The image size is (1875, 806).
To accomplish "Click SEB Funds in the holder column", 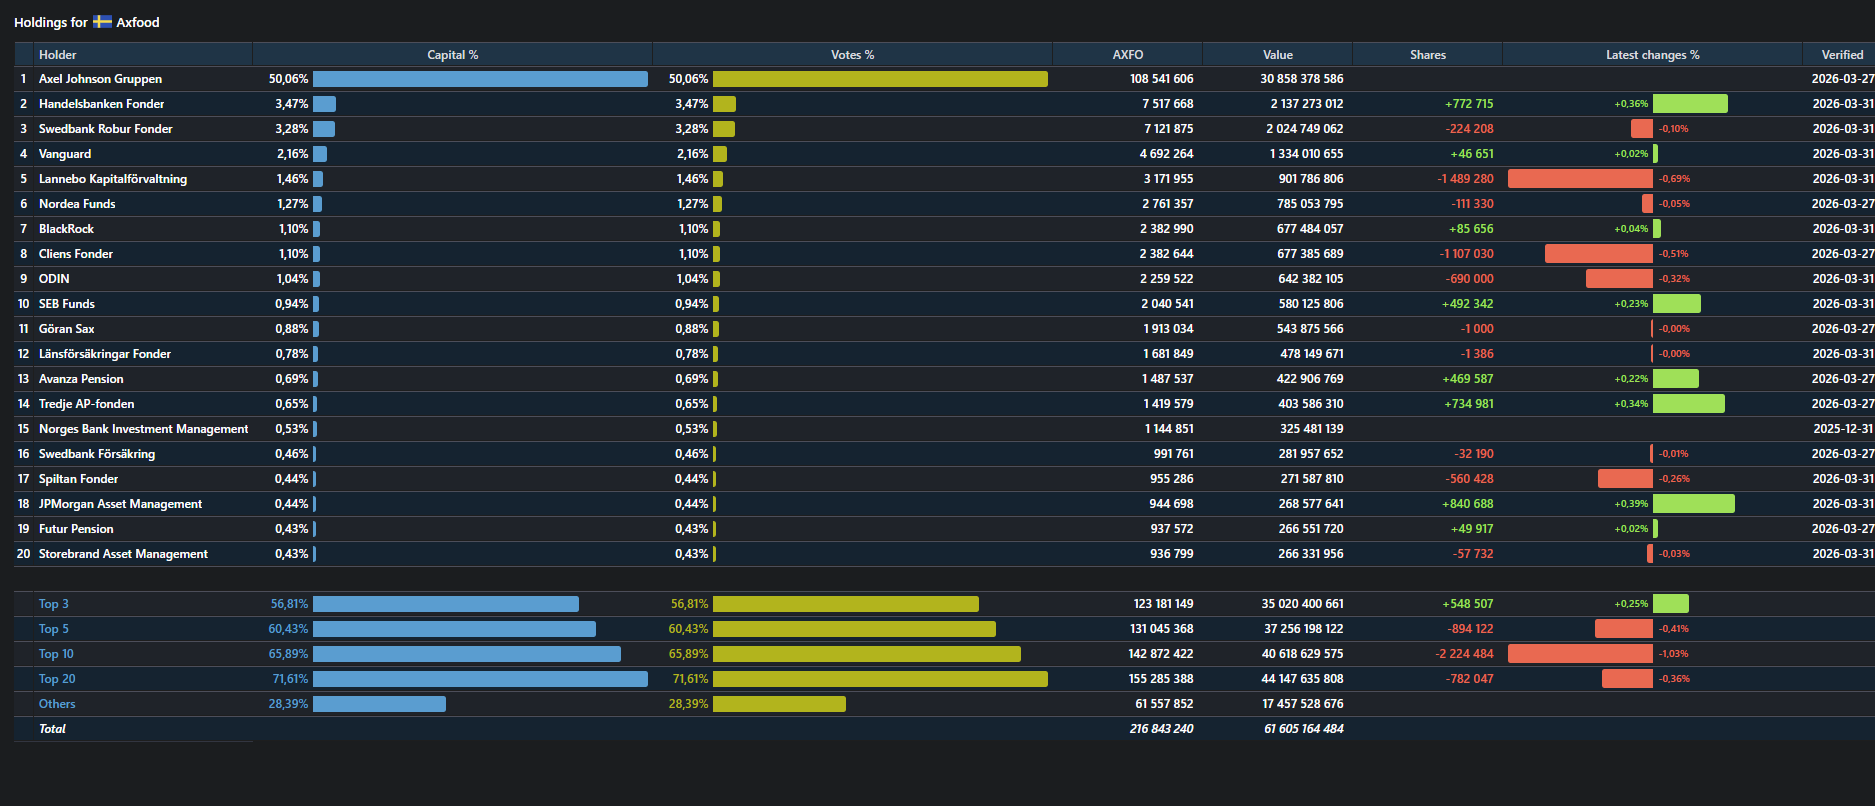I will (67, 304).
